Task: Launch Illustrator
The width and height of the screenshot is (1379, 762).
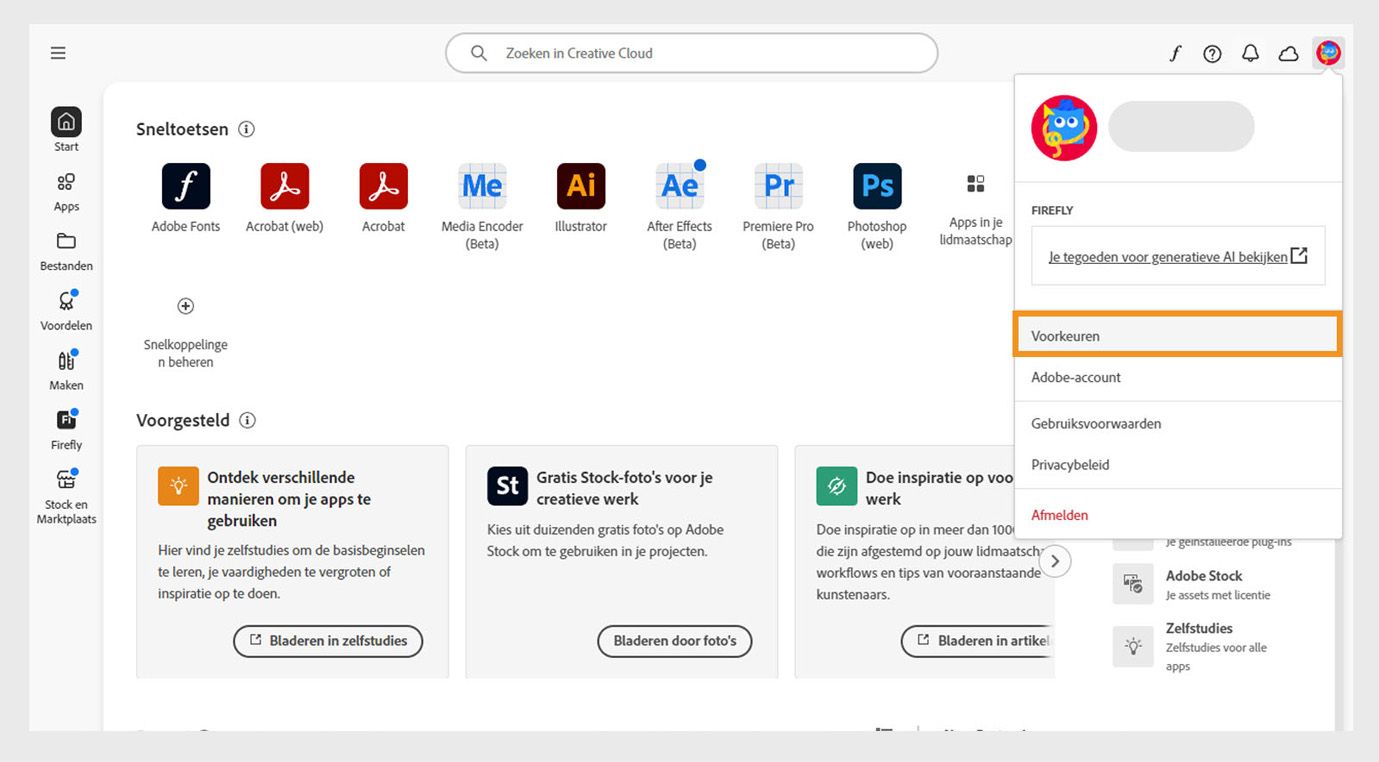Action: pos(581,198)
